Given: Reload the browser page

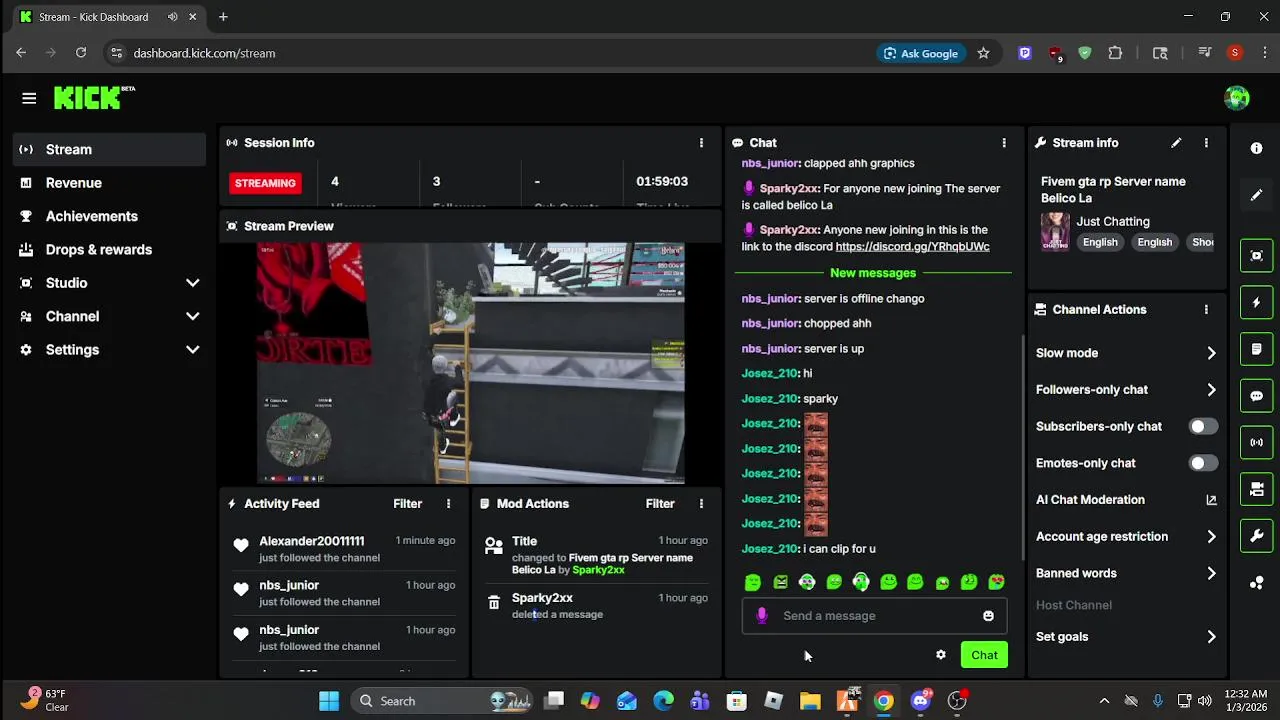Looking at the screenshot, I should tap(81, 53).
